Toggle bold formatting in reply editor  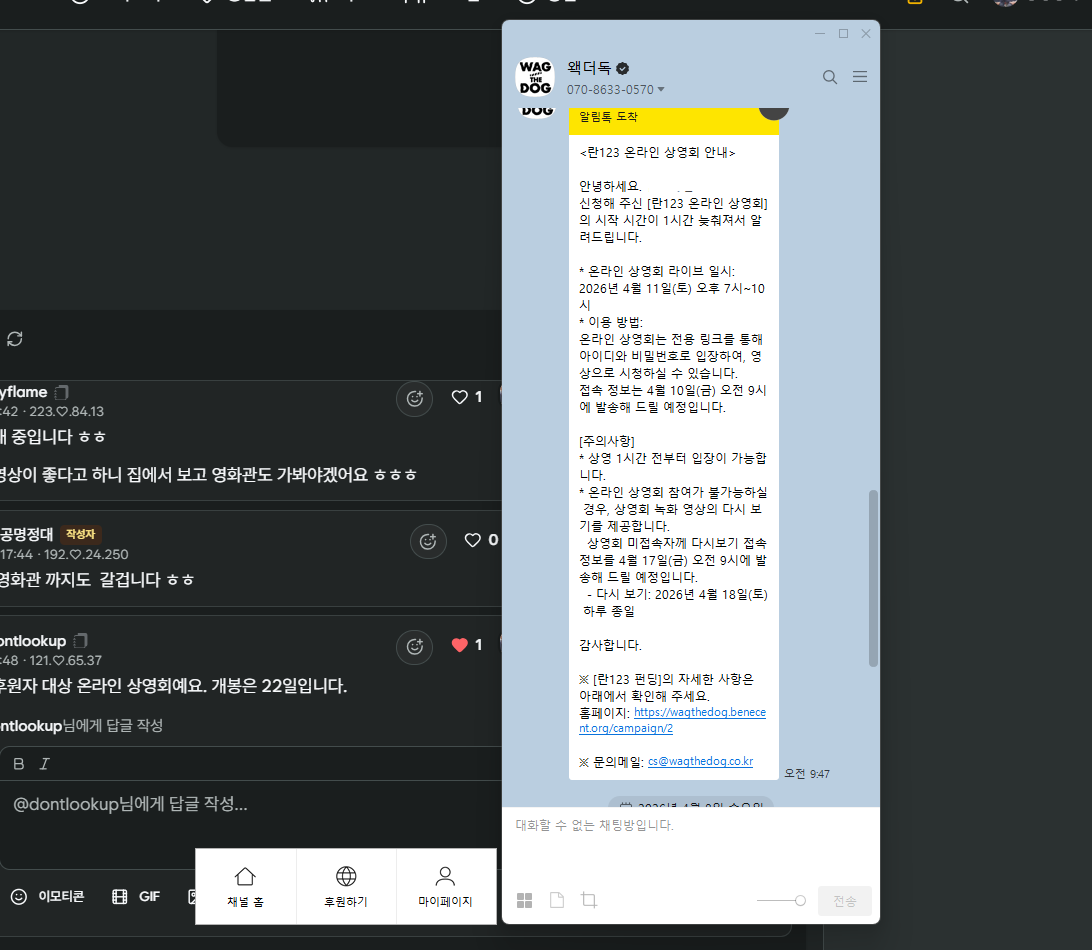click(x=19, y=764)
